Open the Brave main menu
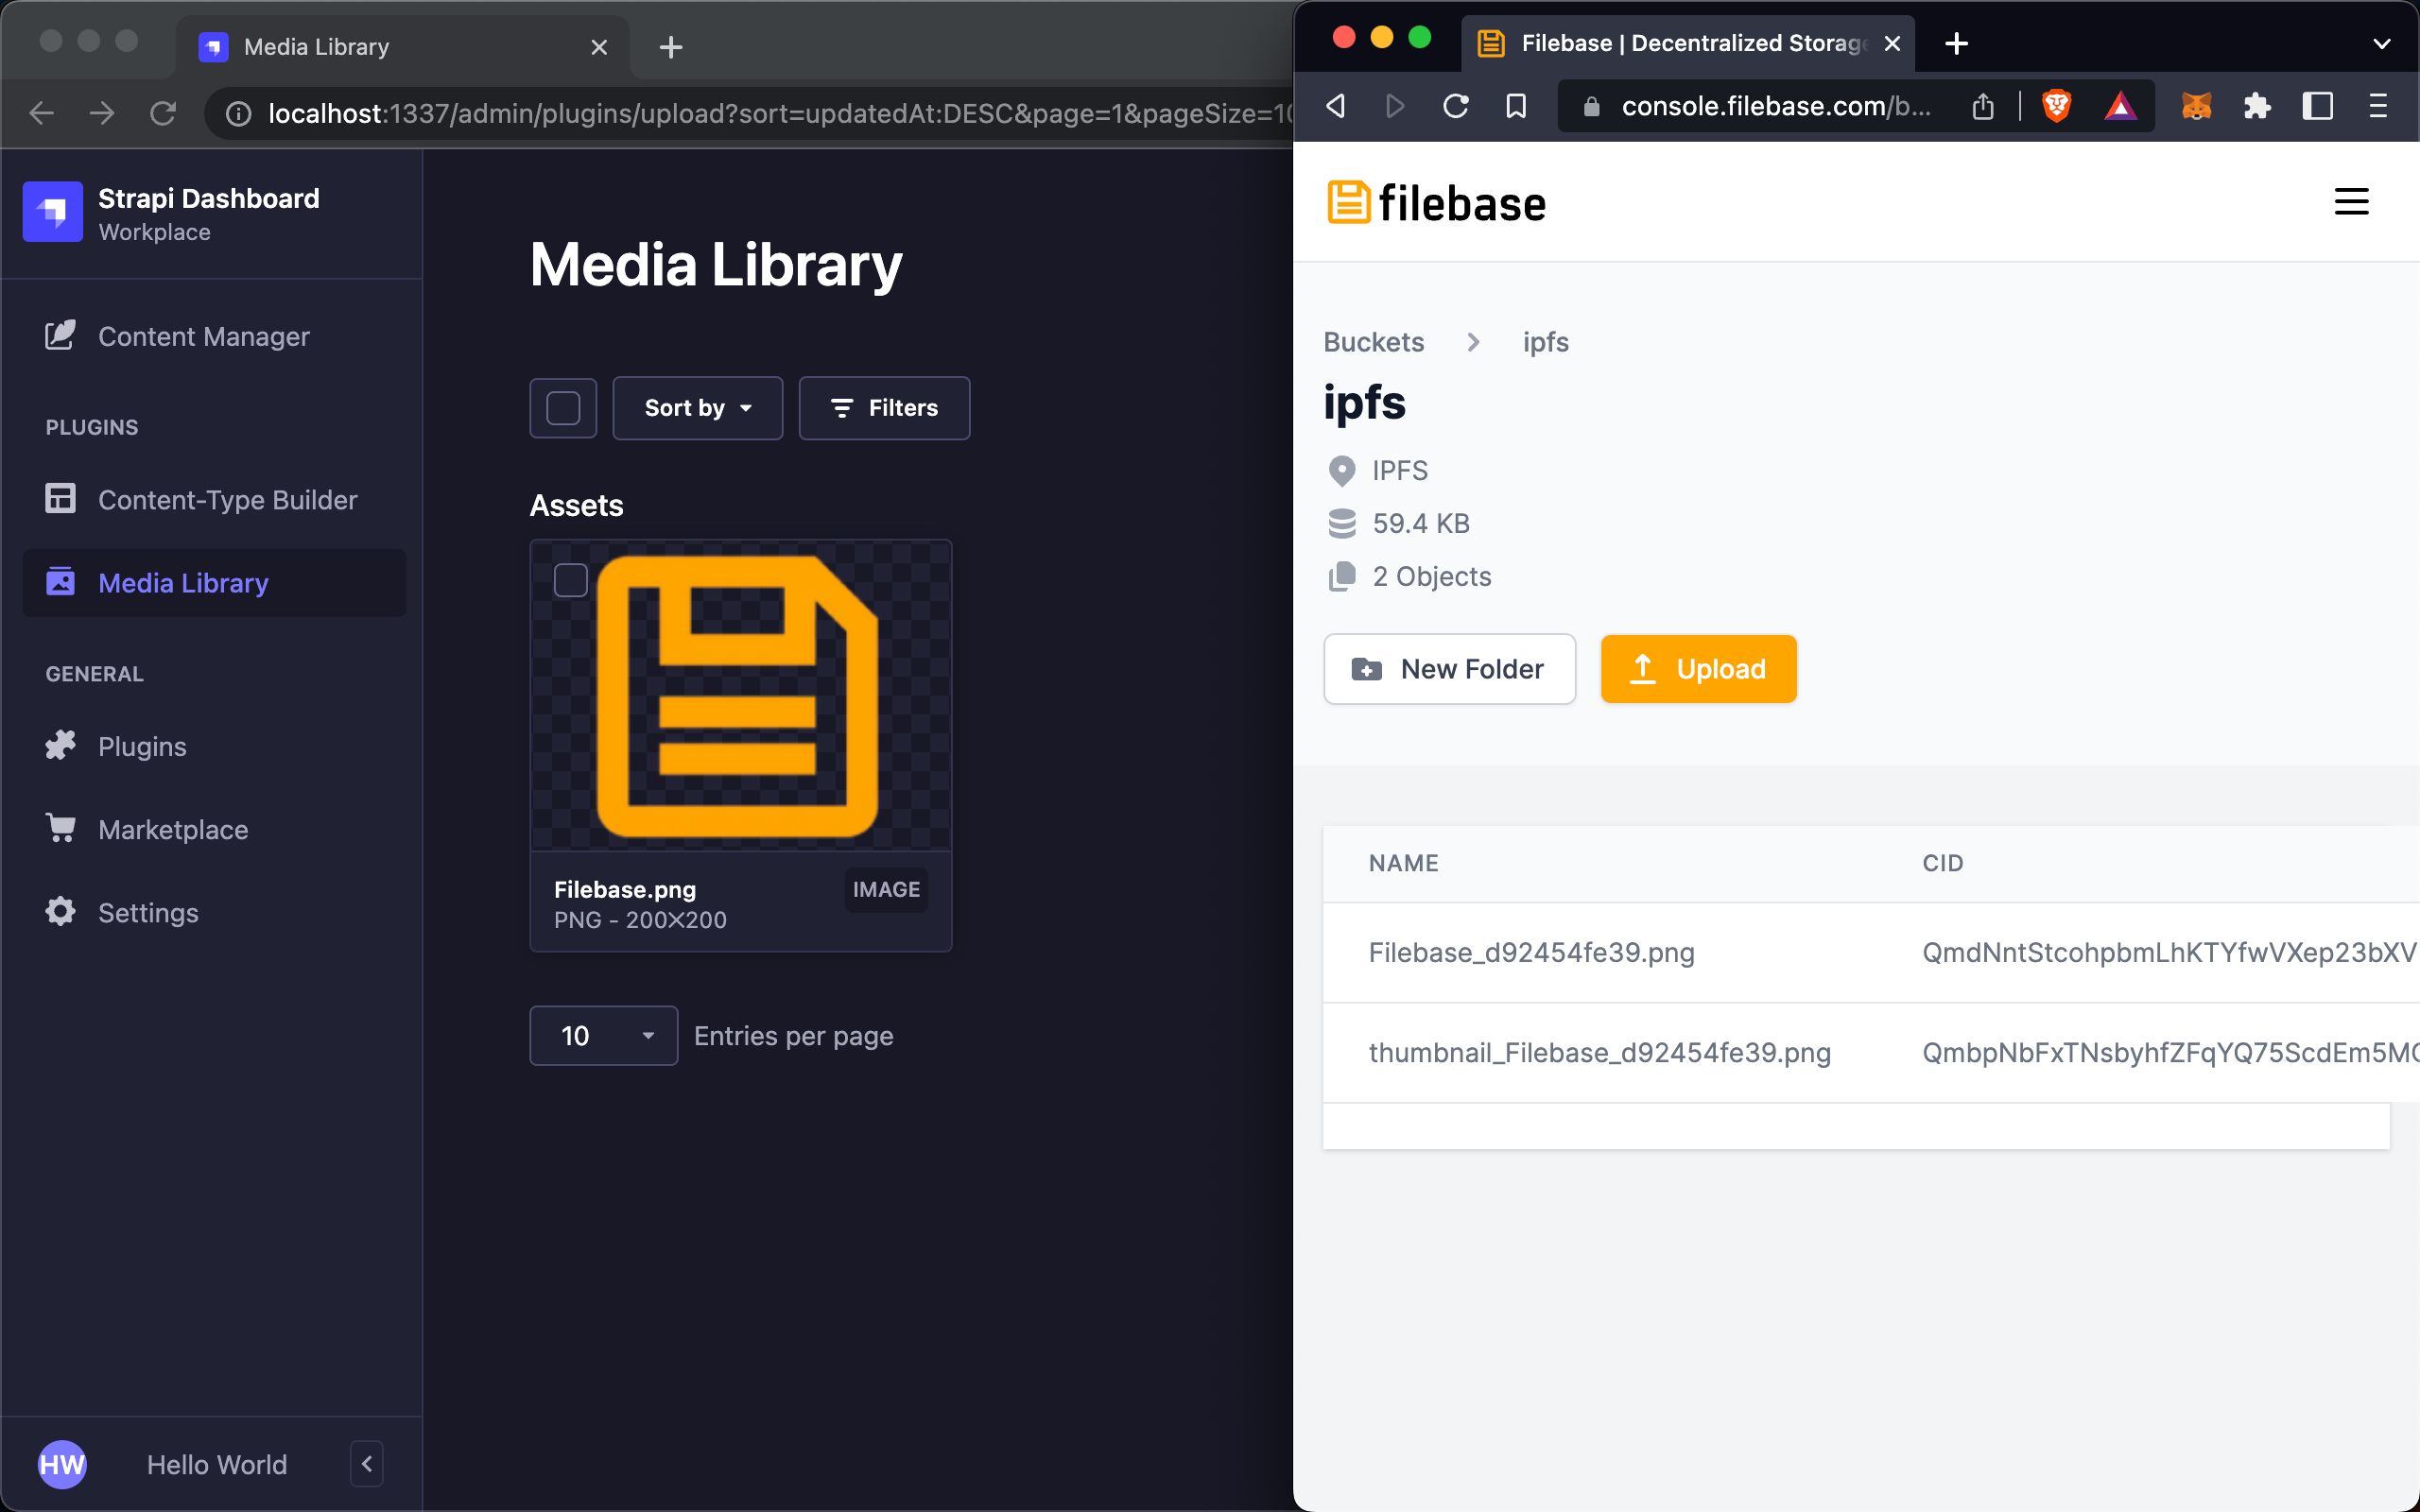 click(x=2378, y=105)
